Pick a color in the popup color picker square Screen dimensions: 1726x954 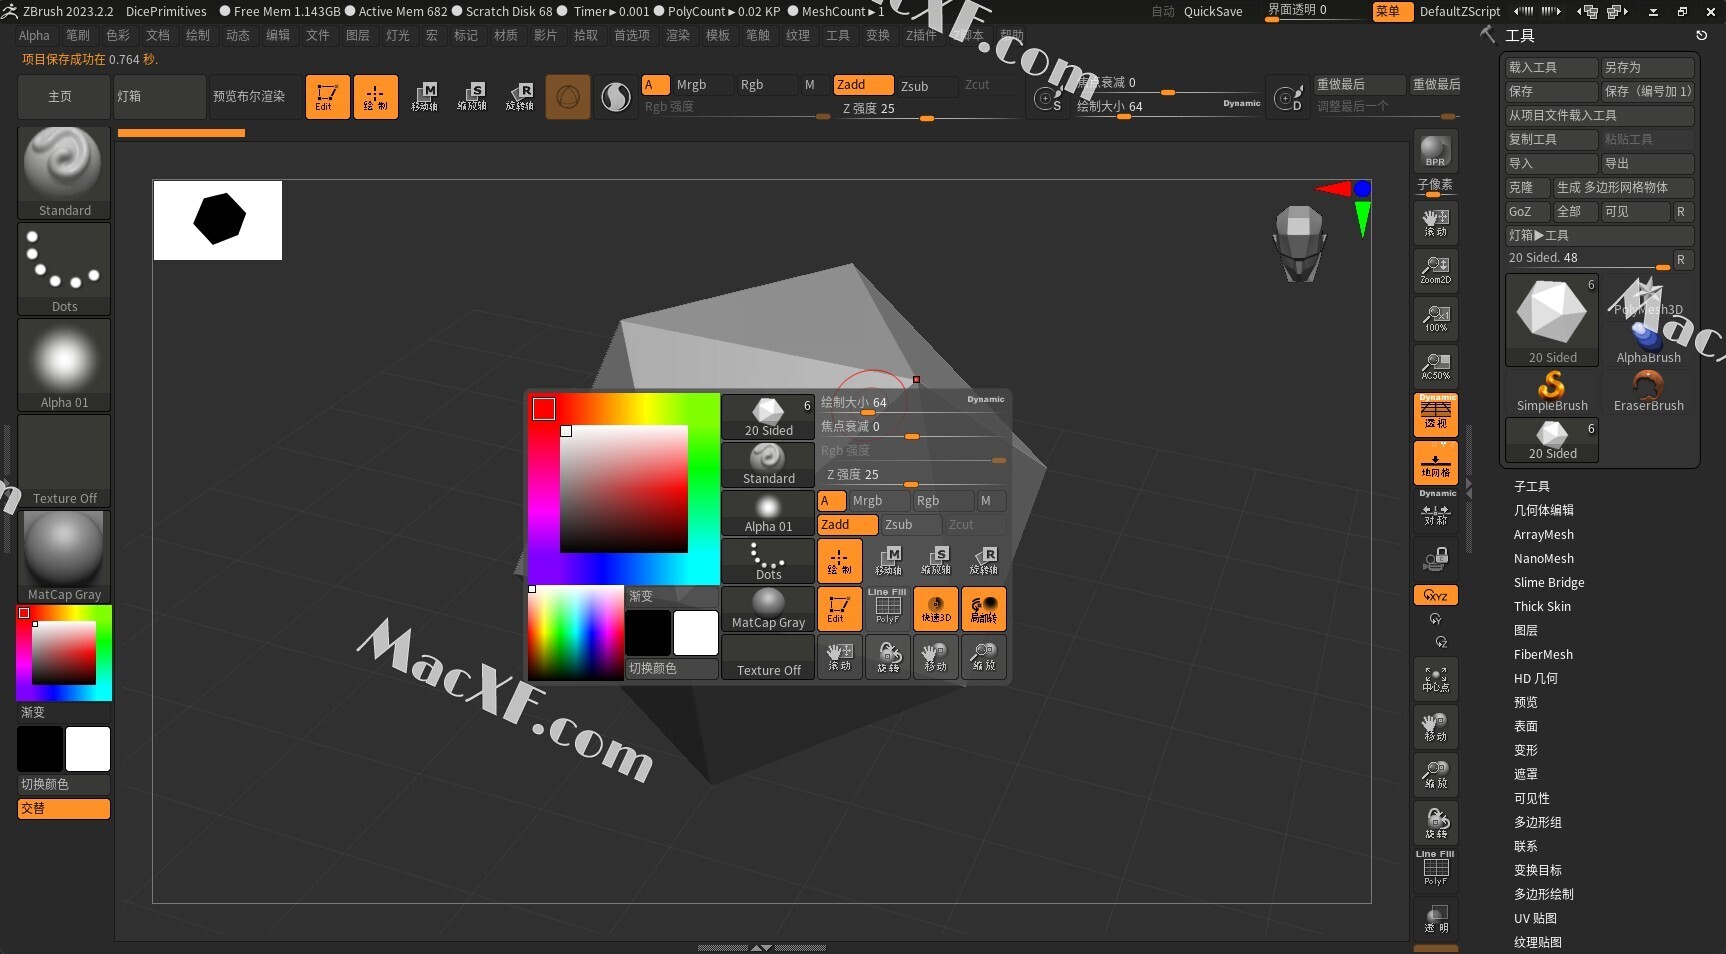pyautogui.click(x=623, y=488)
